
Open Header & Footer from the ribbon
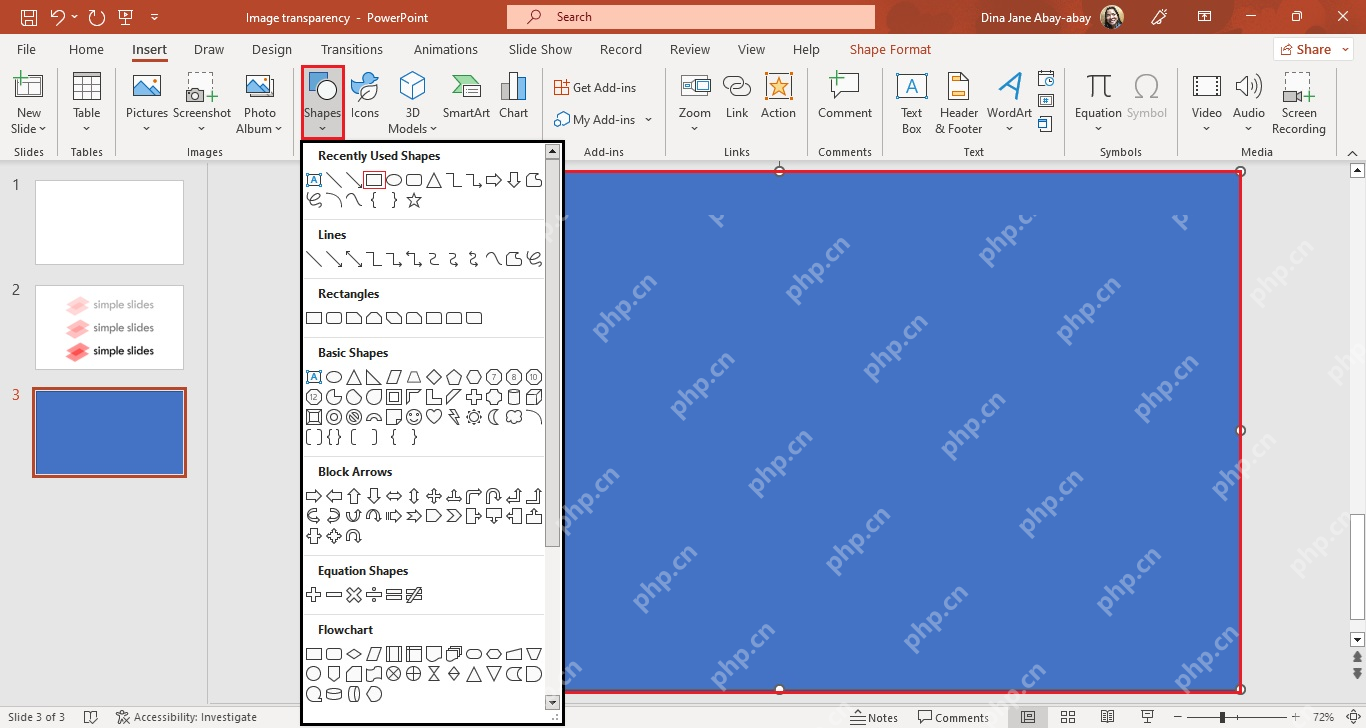click(959, 103)
